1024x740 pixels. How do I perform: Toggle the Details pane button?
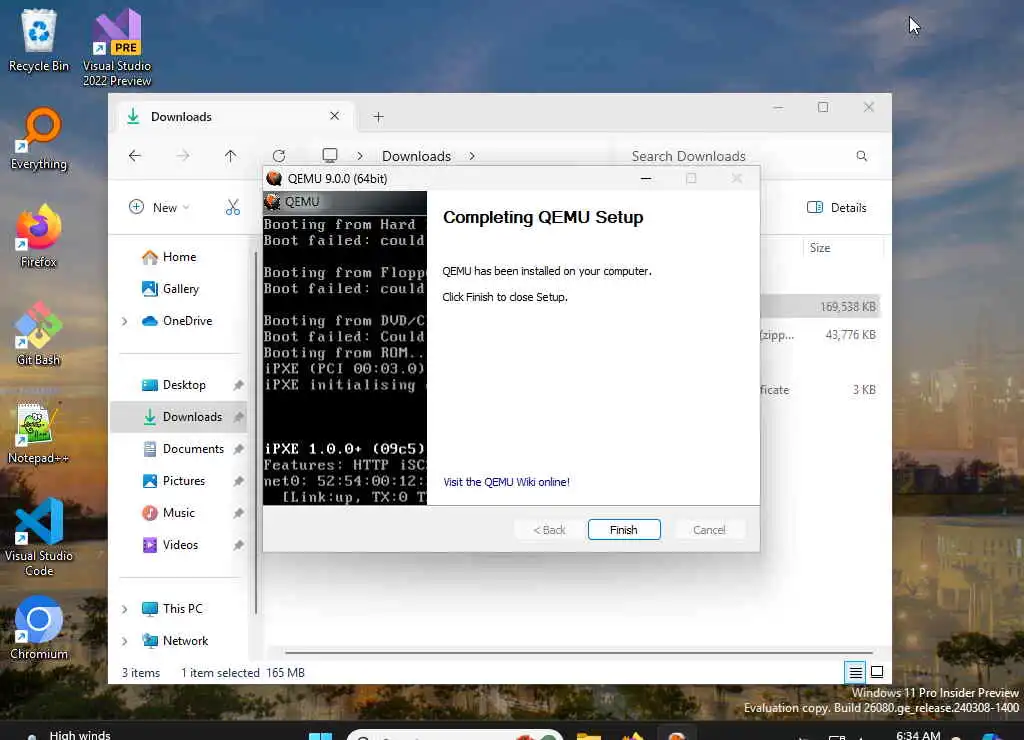tap(837, 208)
